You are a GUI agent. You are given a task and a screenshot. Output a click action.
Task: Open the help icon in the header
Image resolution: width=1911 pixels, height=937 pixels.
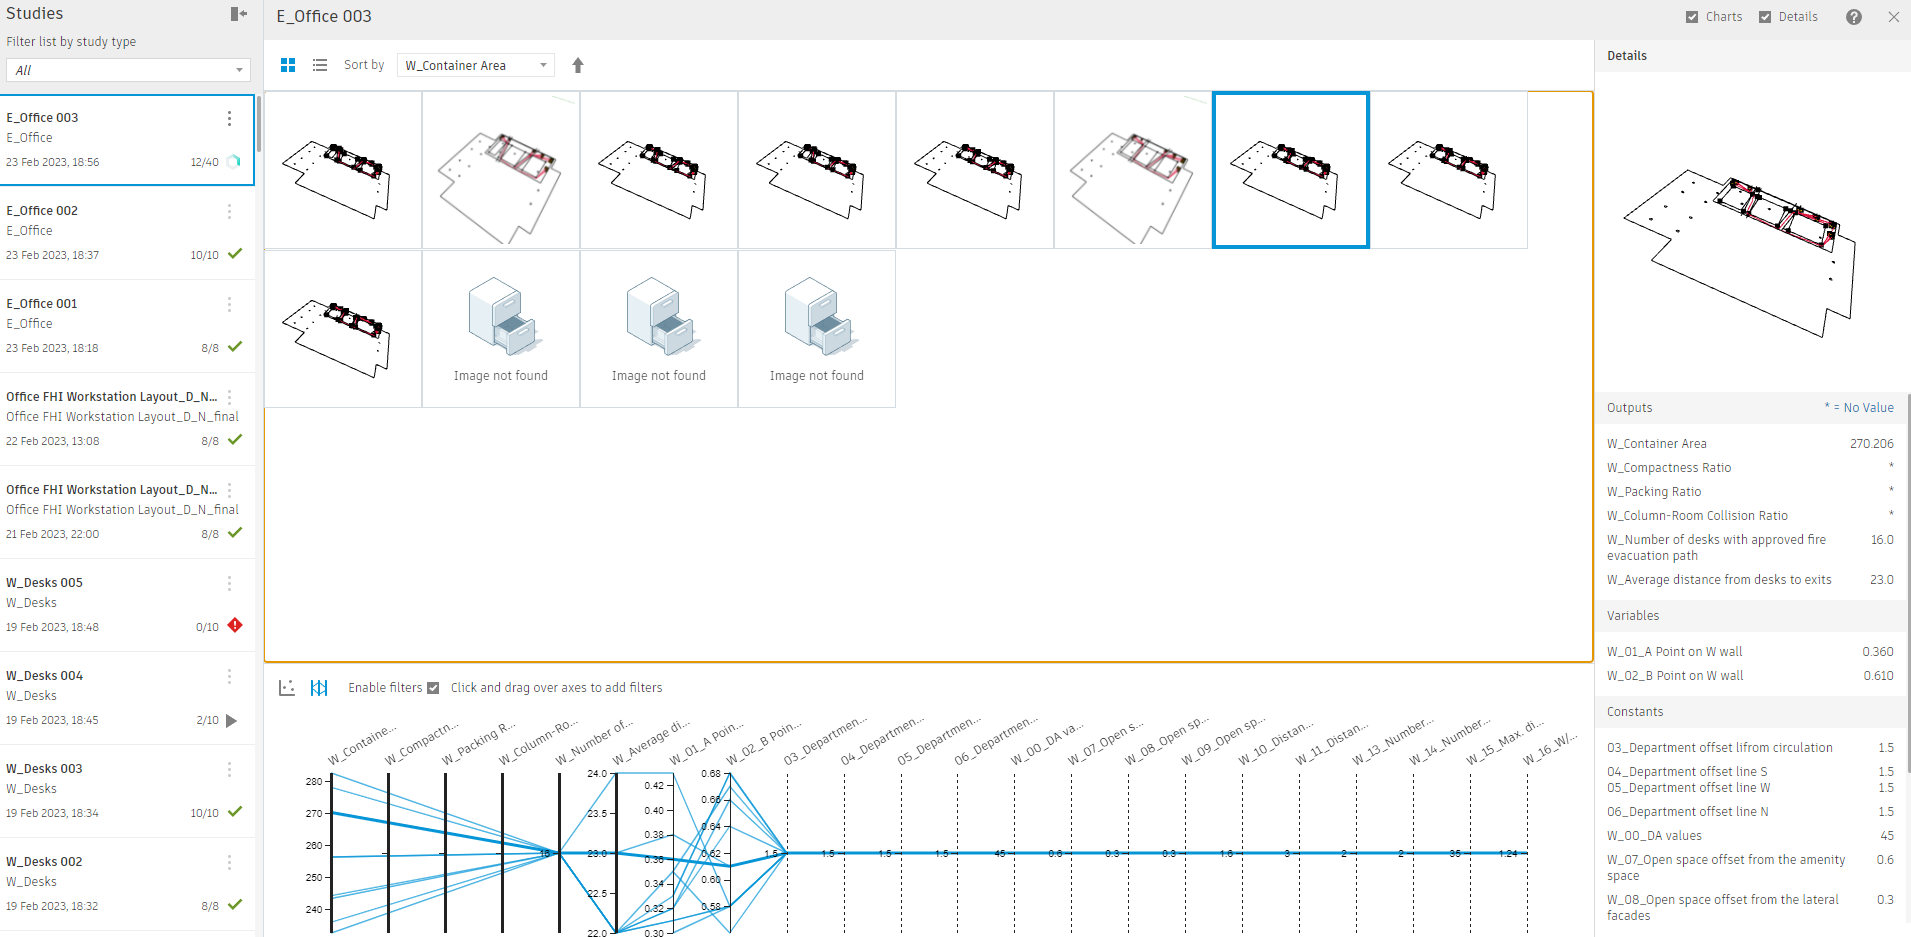click(x=1853, y=17)
